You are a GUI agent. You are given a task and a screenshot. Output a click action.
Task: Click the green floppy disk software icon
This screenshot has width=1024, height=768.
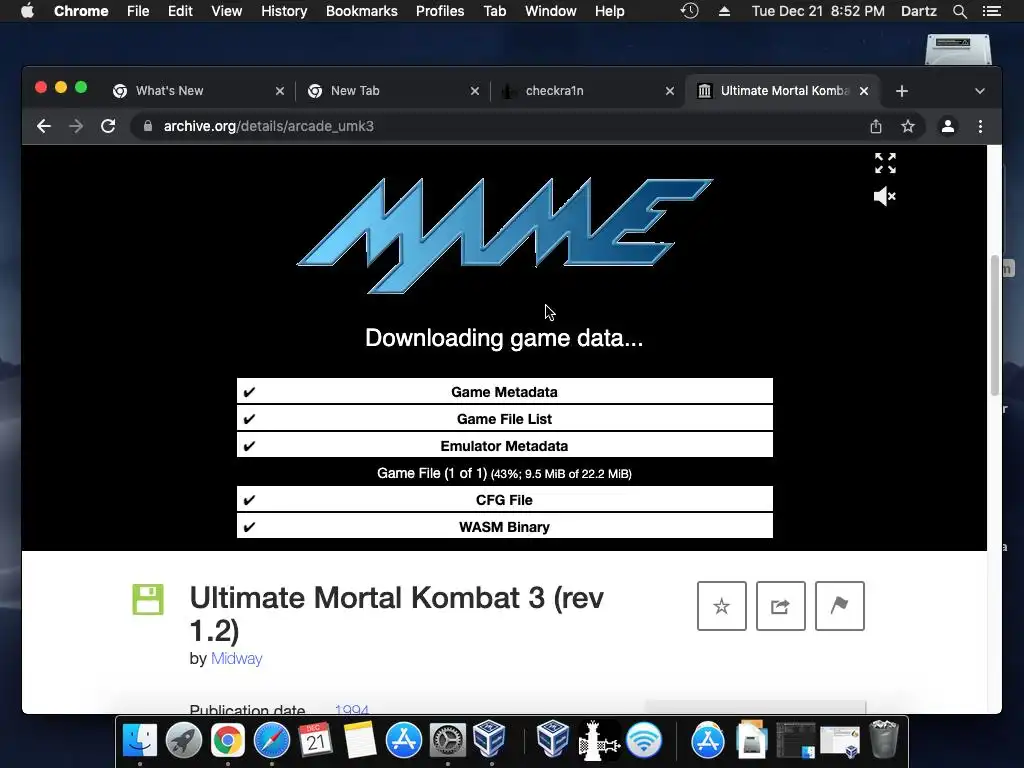click(148, 600)
